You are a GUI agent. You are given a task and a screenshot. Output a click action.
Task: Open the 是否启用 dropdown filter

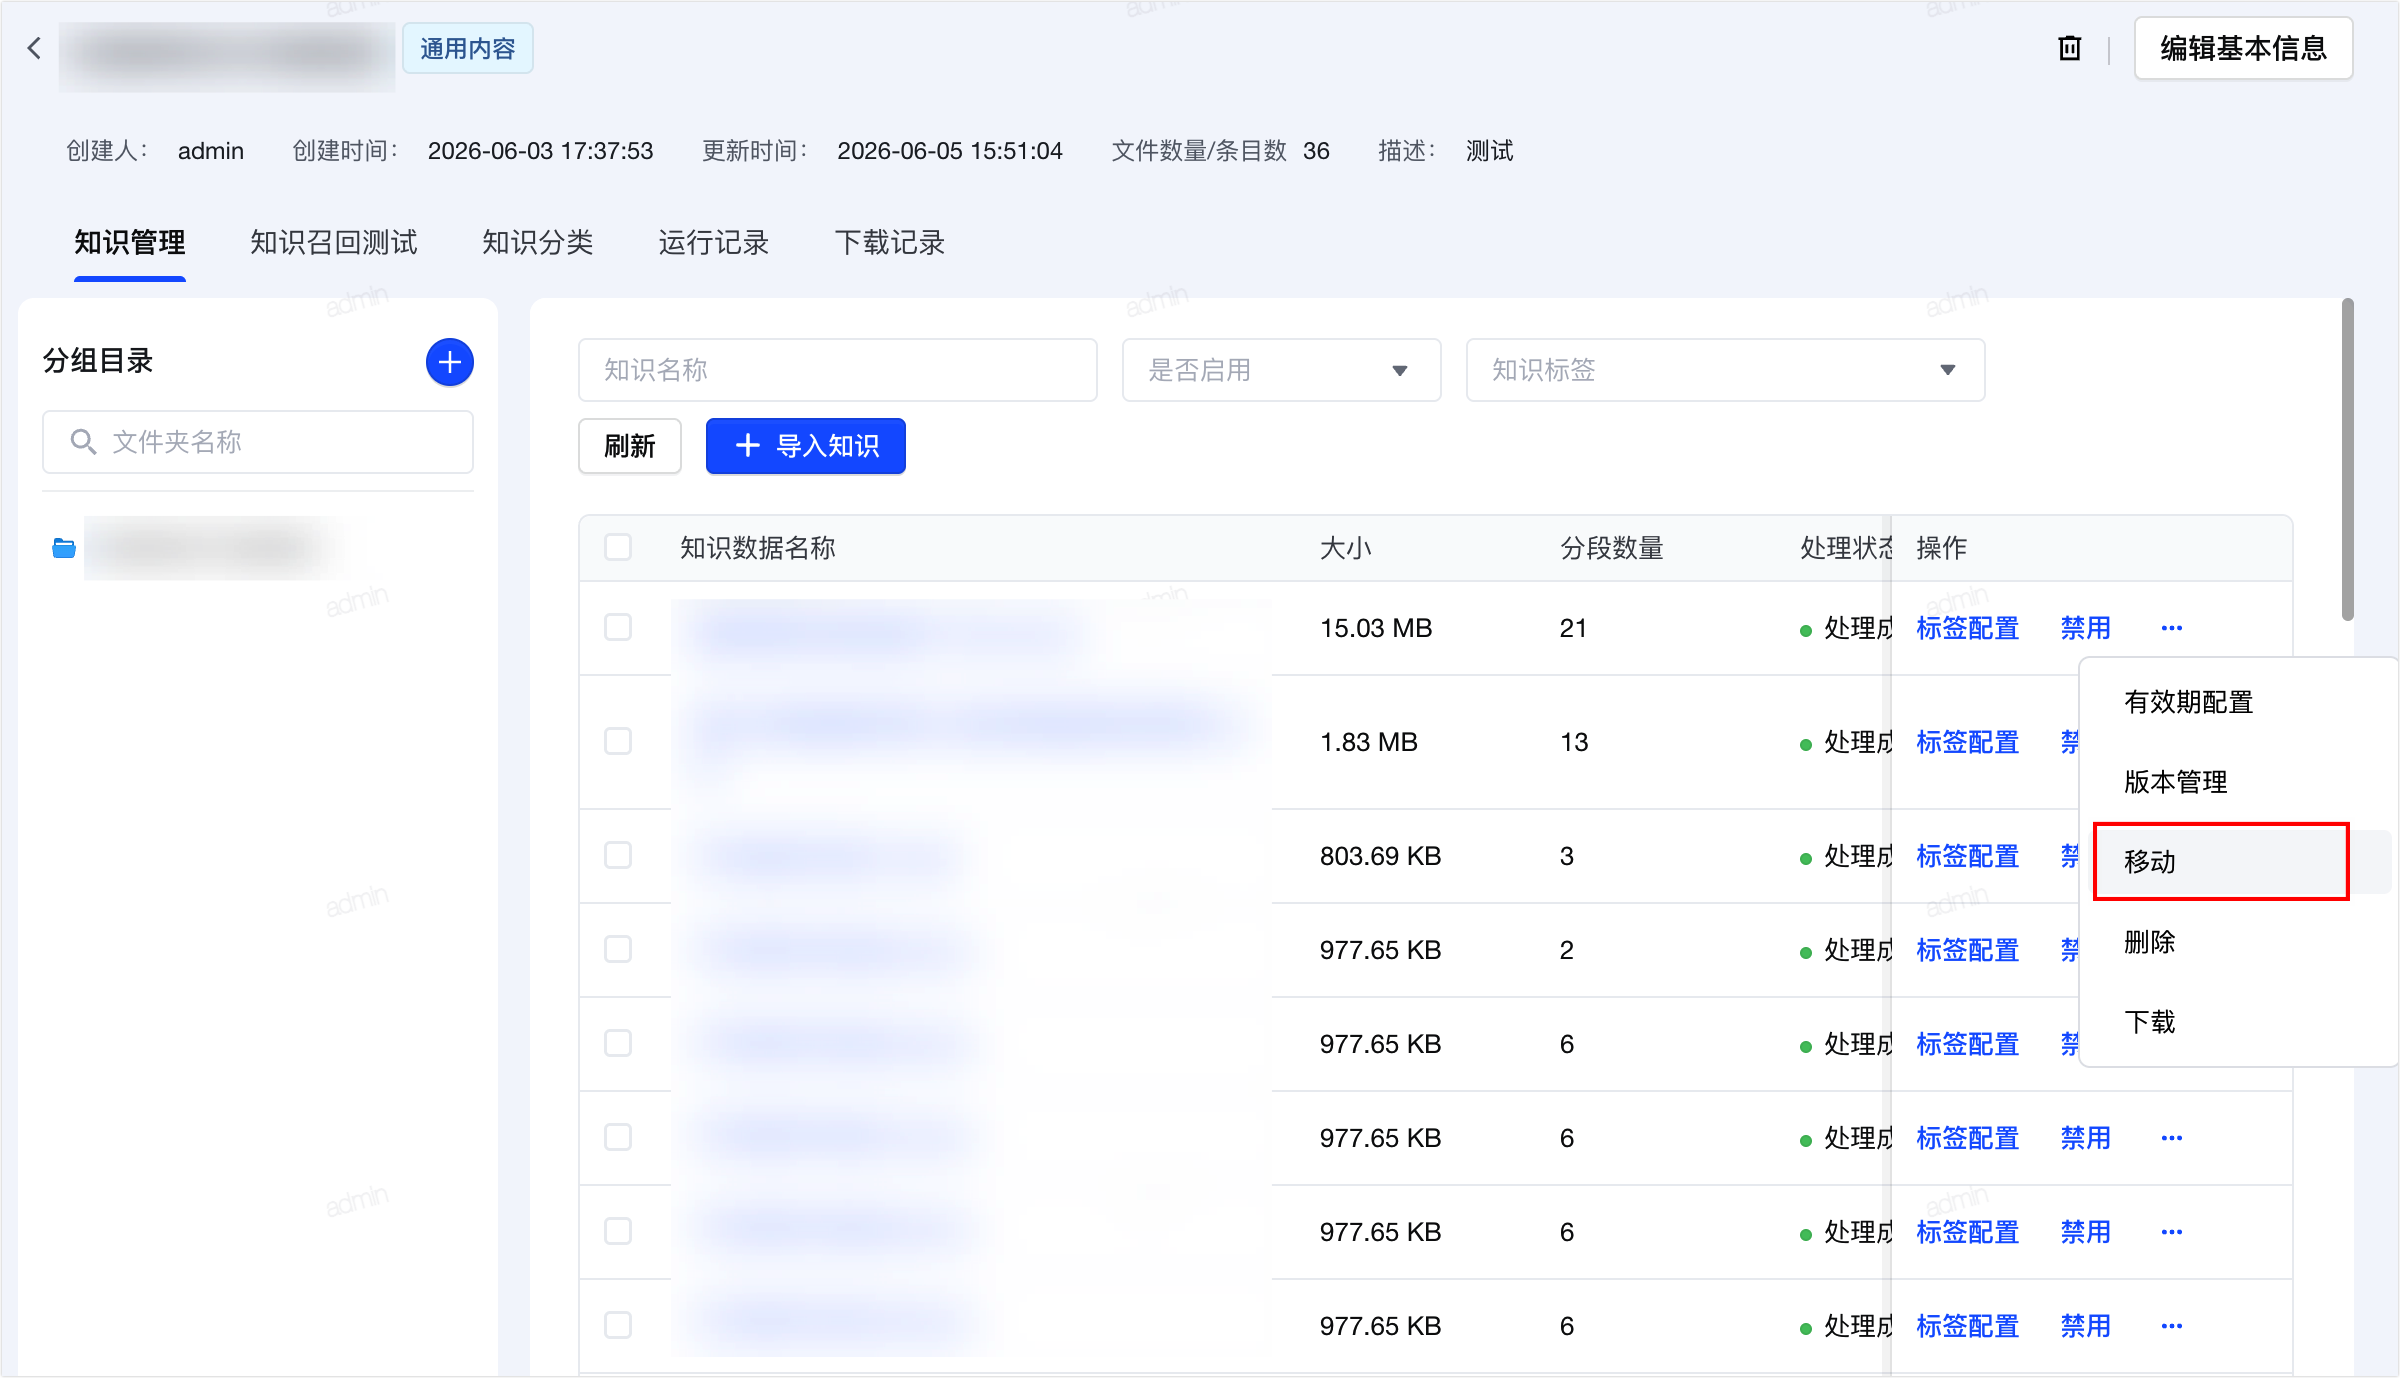pyautogui.click(x=1281, y=370)
